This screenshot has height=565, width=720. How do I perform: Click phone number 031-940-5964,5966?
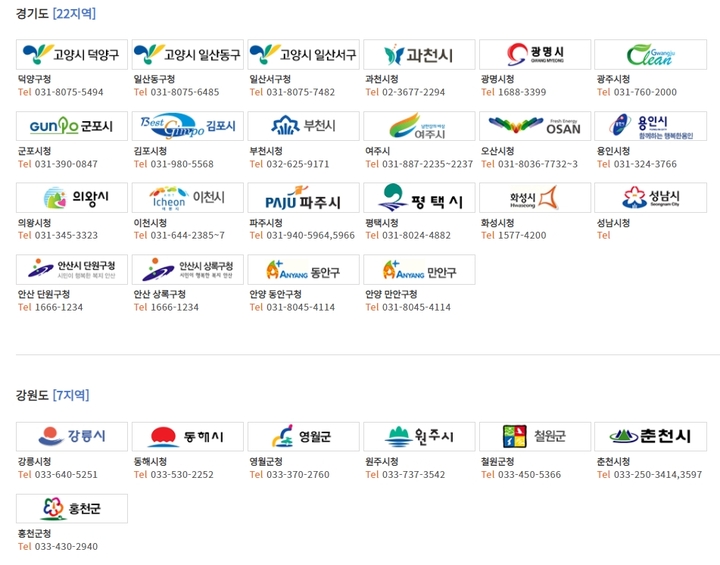(310, 236)
